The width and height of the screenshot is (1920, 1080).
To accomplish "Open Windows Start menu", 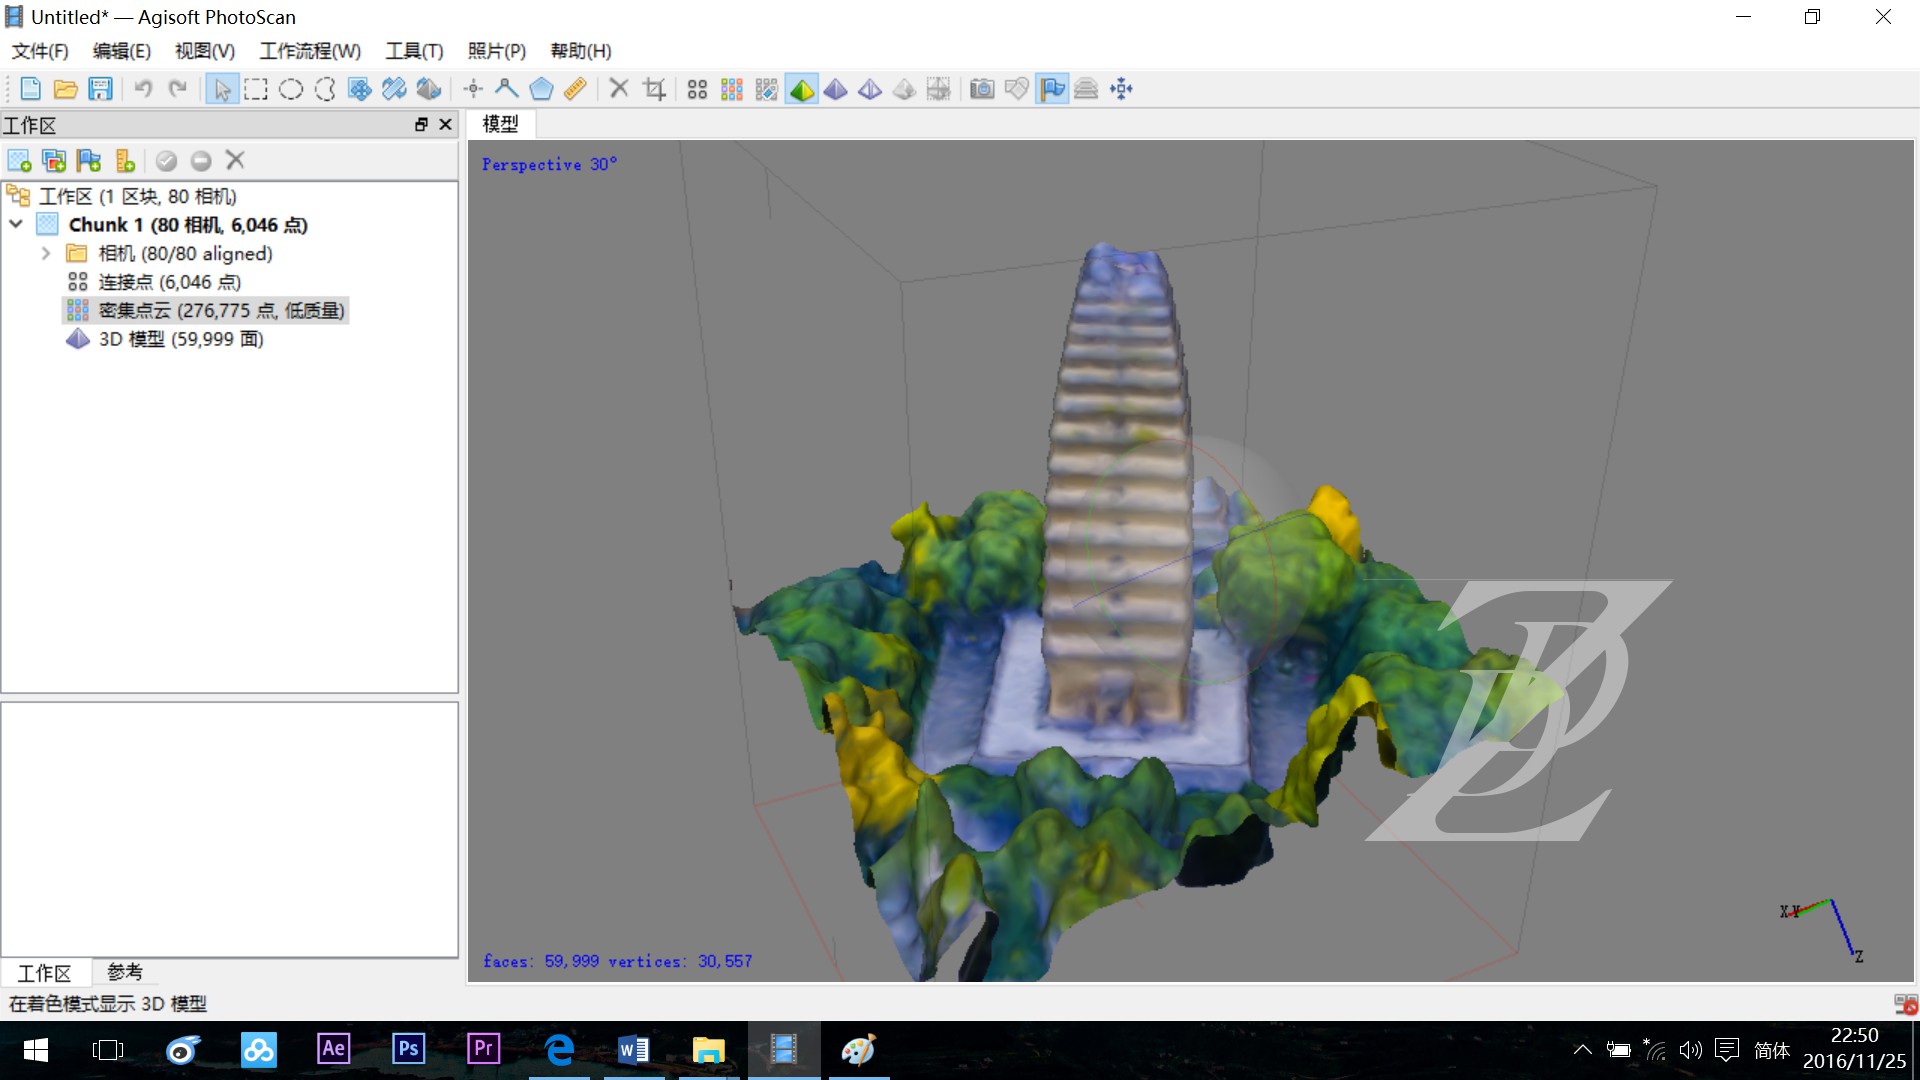I will [35, 1050].
